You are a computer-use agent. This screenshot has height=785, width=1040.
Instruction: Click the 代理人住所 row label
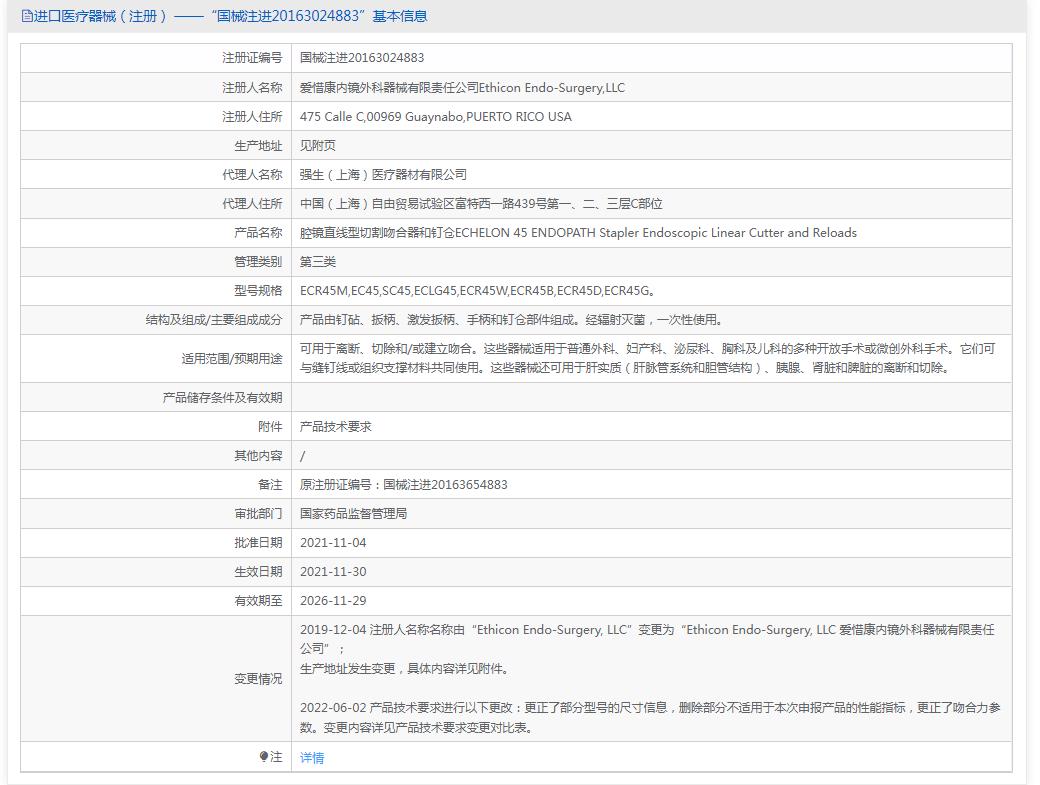[x=252, y=204]
